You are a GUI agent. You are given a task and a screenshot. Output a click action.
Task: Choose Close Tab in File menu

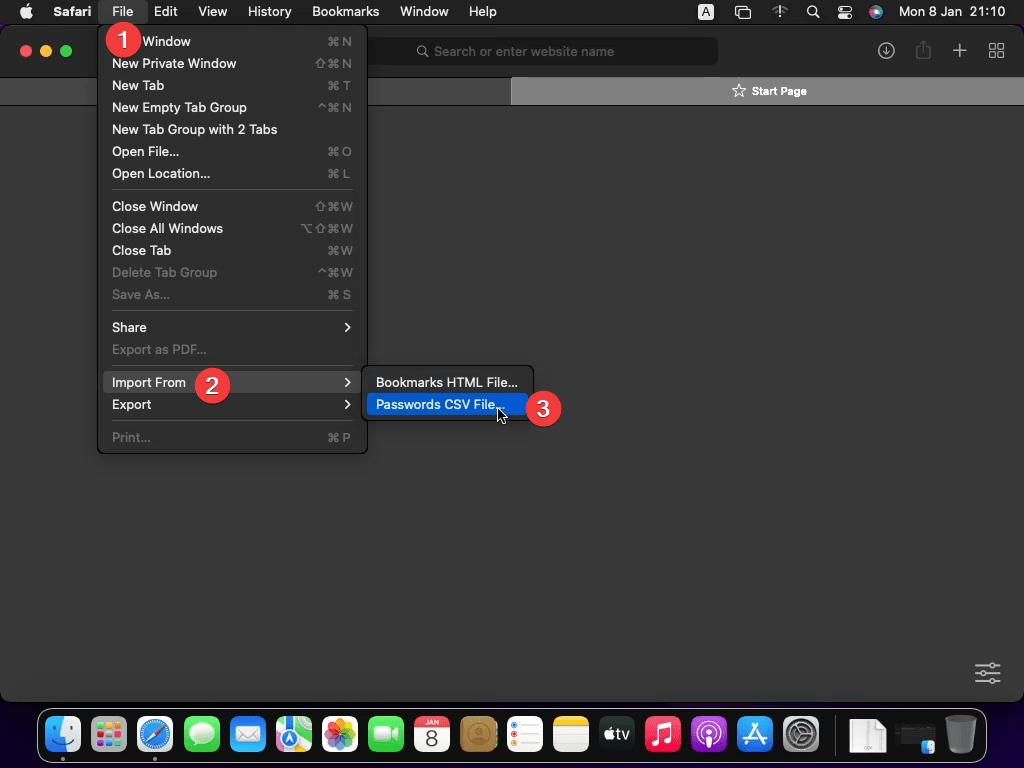232,250
